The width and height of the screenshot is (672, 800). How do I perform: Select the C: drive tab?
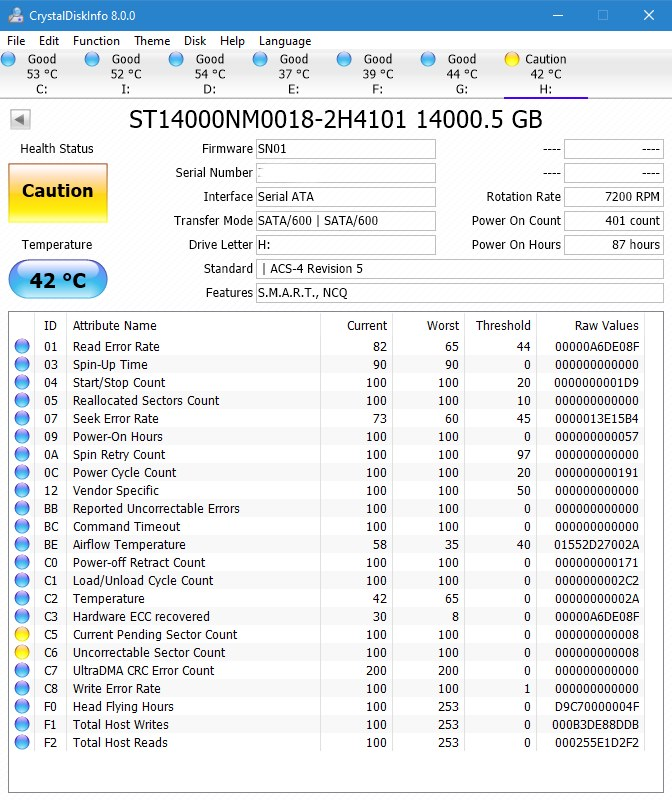[x=42, y=74]
